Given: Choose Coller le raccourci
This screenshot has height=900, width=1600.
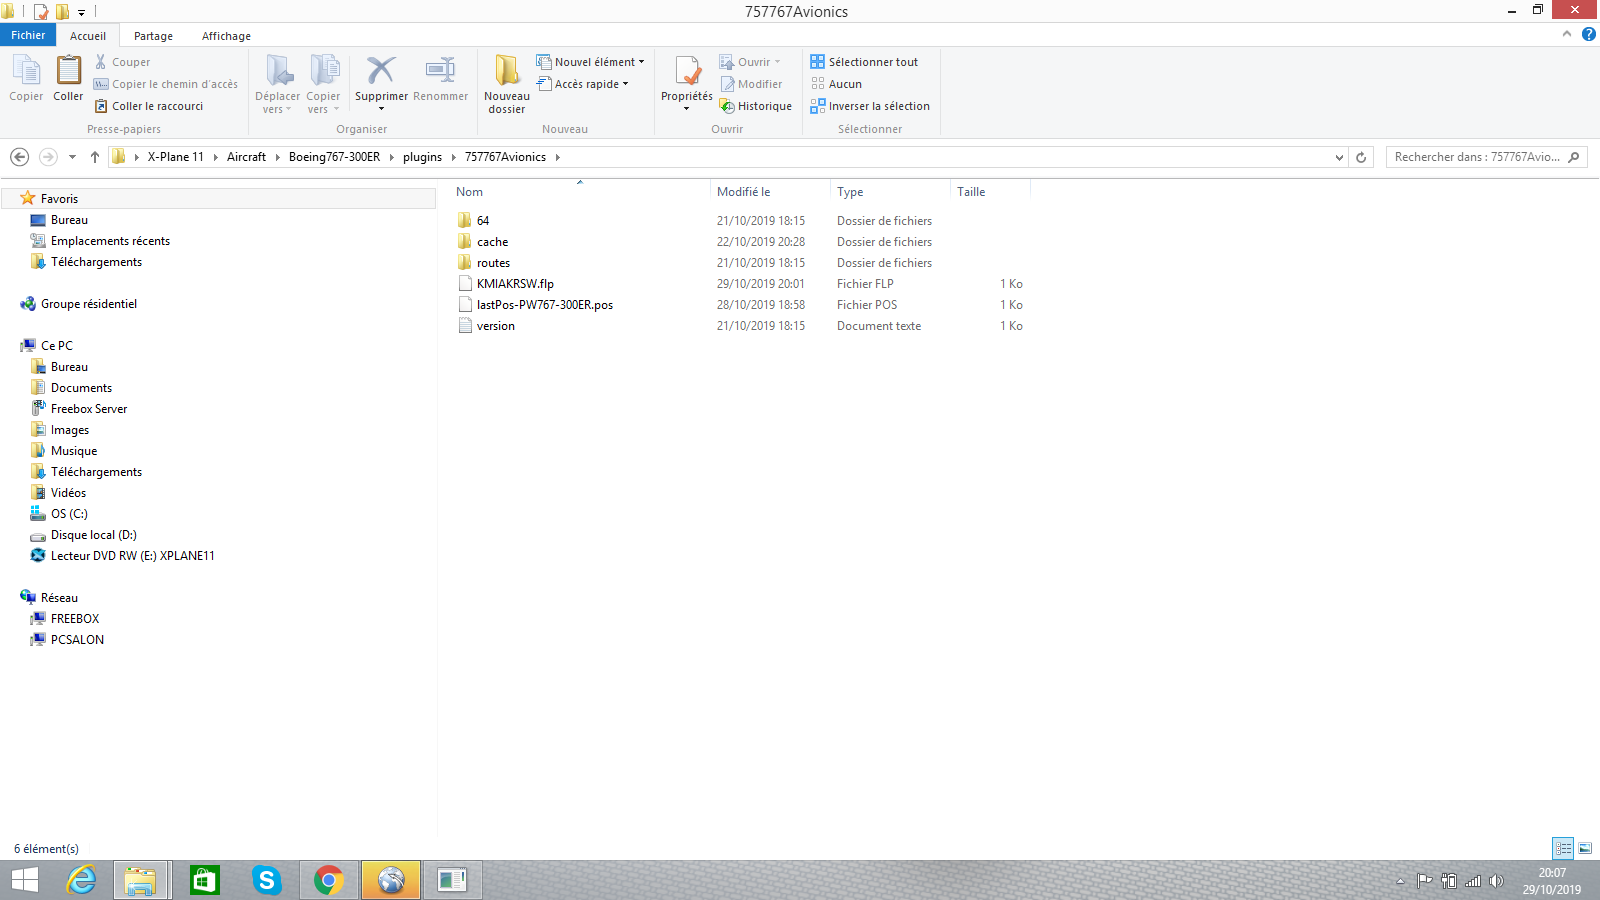Looking at the screenshot, I should click(149, 106).
